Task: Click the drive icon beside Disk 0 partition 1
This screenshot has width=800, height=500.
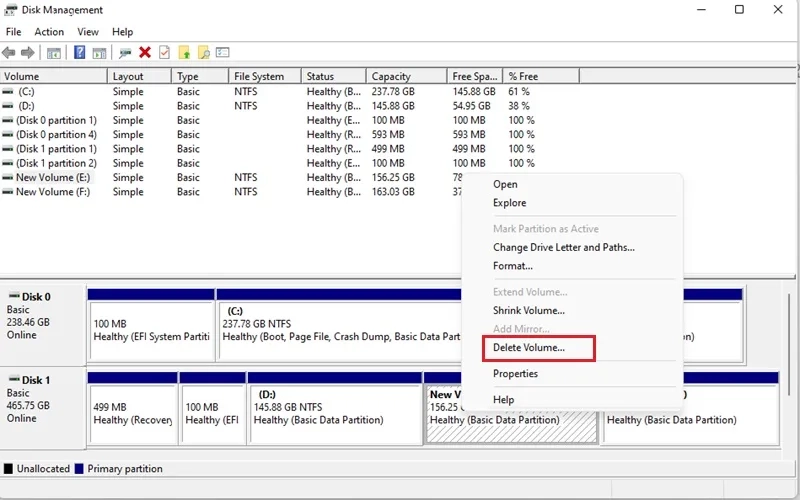Action: tap(8, 120)
